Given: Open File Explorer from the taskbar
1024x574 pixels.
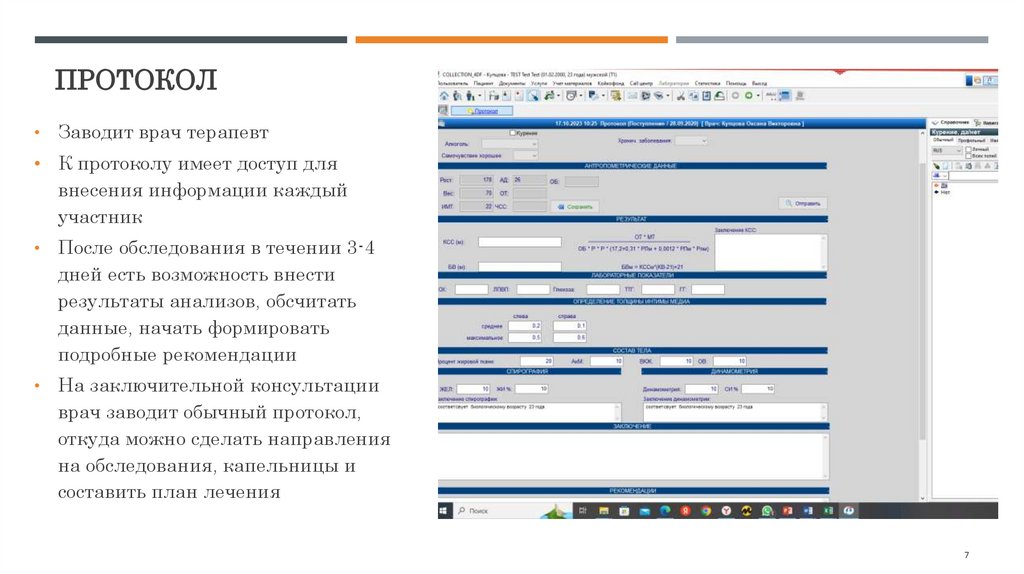Looking at the screenshot, I should pos(604,511).
